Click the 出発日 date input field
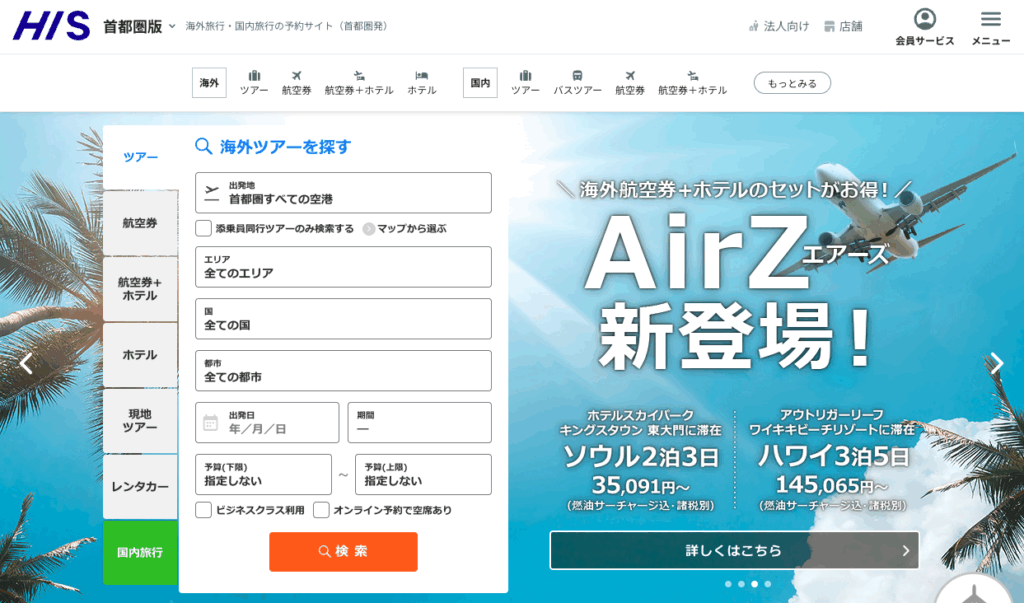Screen dimensions: 1024x603 tap(267, 422)
